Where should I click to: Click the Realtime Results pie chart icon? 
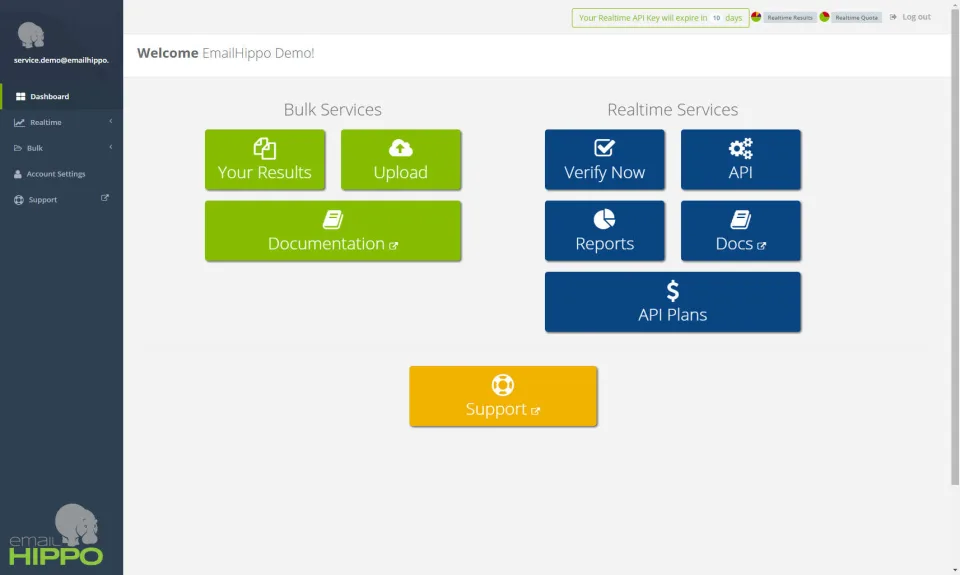[x=756, y=17]
